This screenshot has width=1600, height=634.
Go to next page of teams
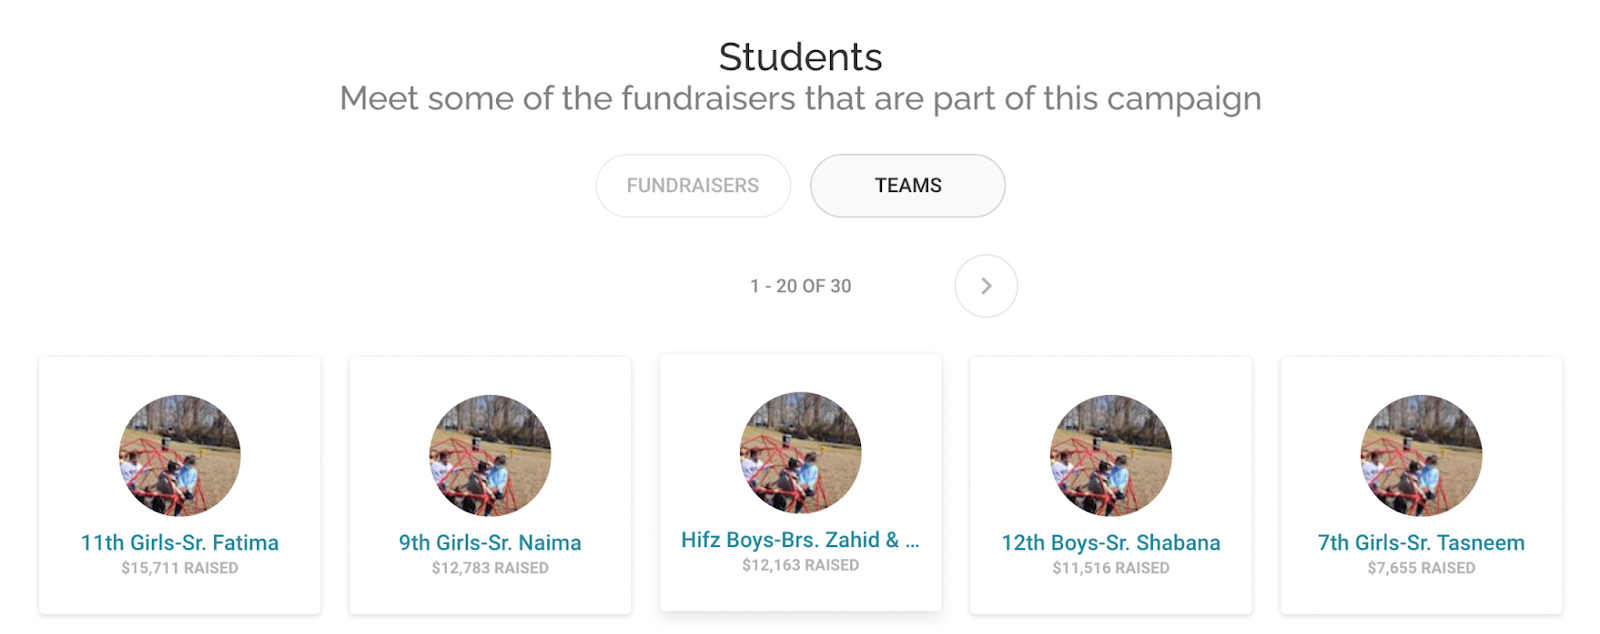pos(986,286)
